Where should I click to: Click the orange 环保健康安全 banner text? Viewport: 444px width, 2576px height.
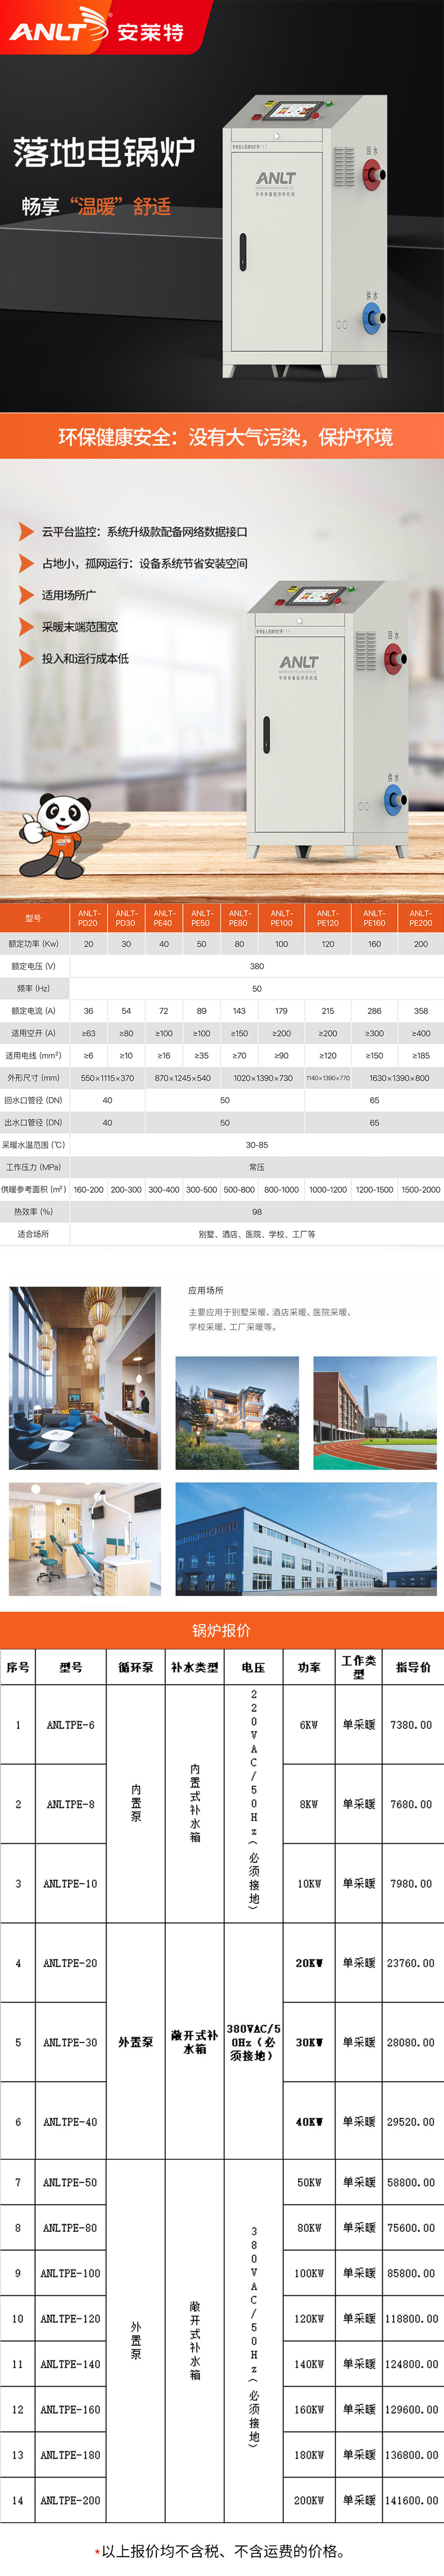(x=225, y=437)
